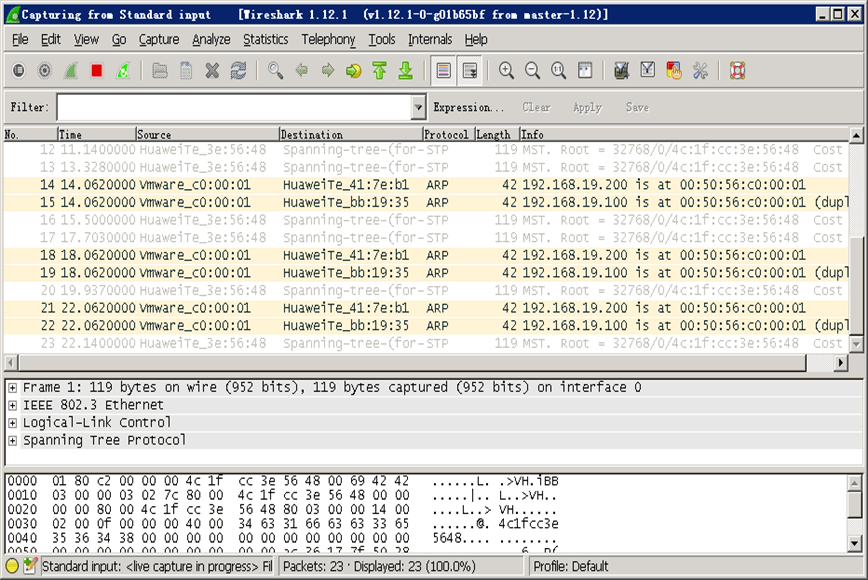Zoom out the packet text

[x=532, y=71]
